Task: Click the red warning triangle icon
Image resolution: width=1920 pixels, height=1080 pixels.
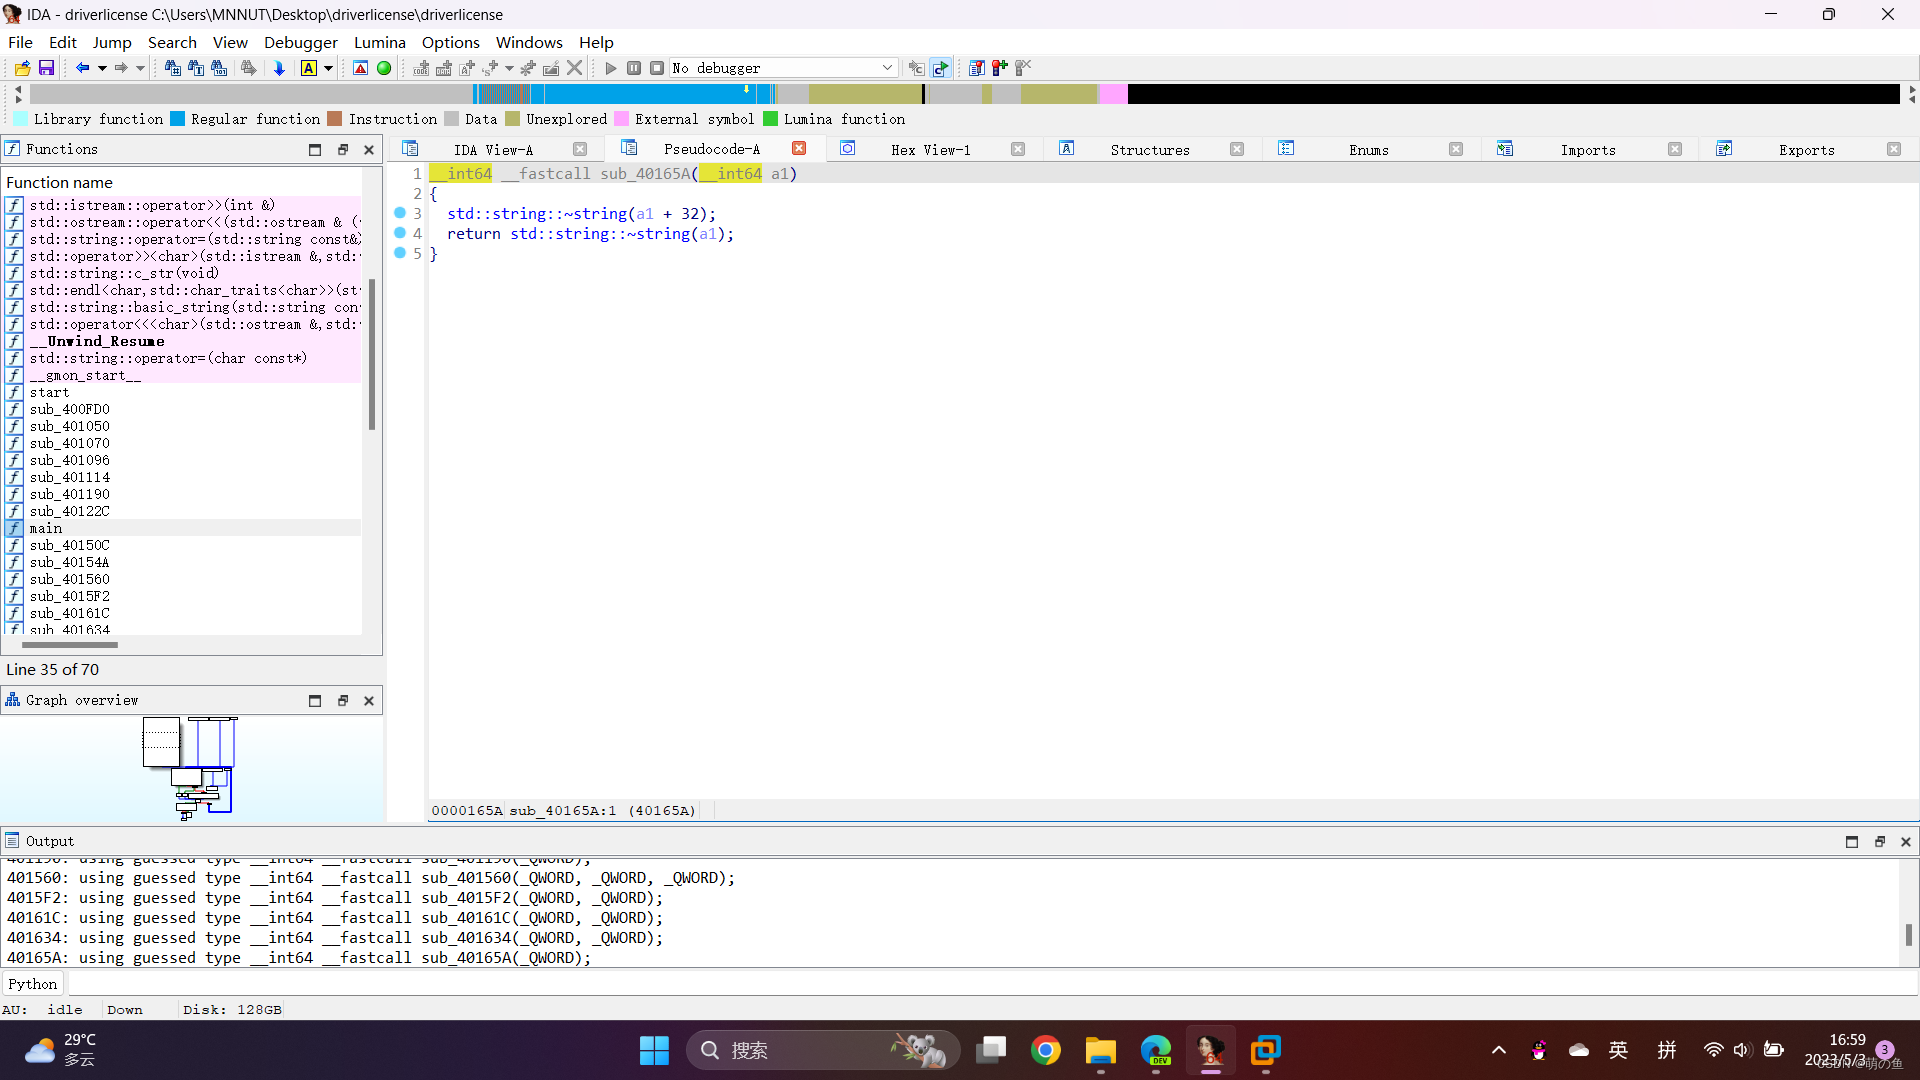Action: (361, 68)
